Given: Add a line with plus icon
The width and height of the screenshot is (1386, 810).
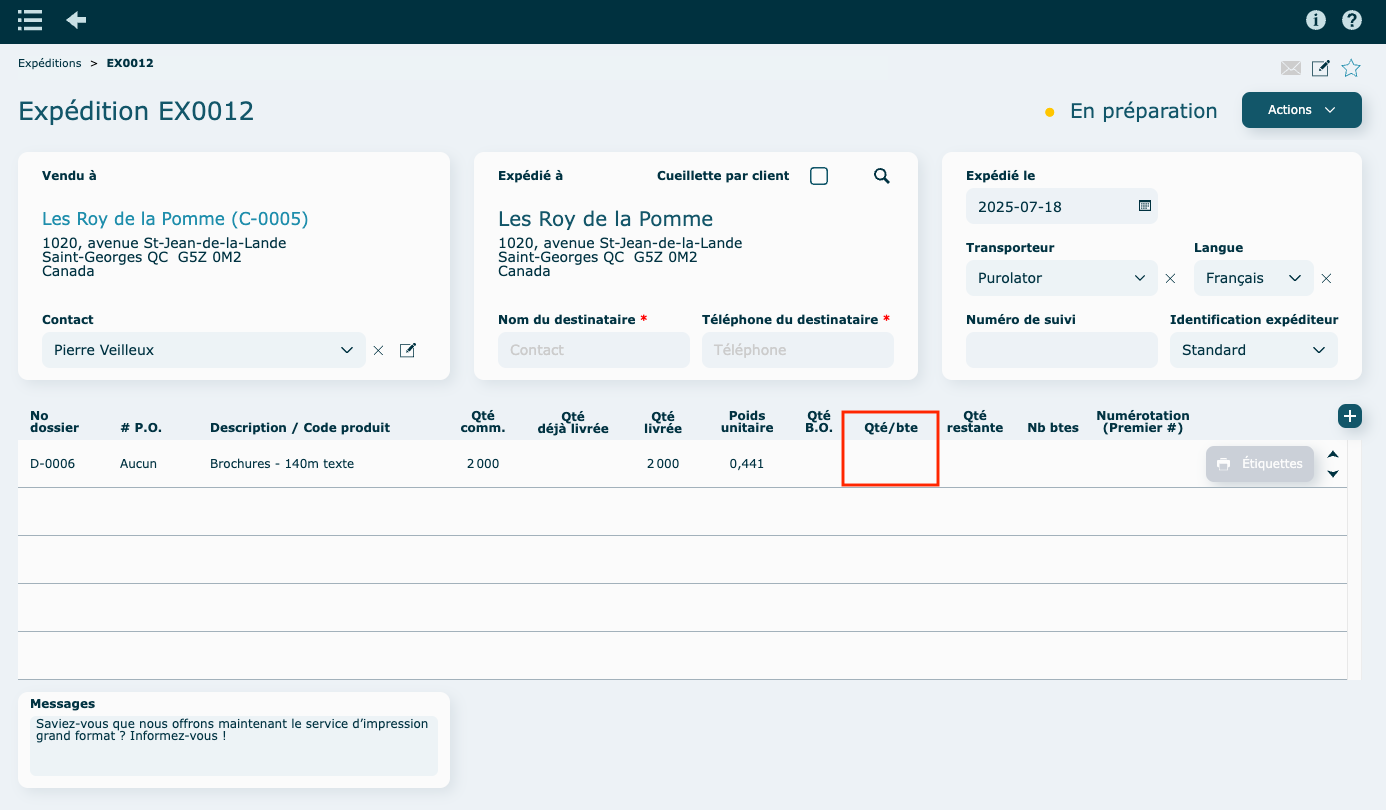Looking at the screenshot, I should [1349, 416].
